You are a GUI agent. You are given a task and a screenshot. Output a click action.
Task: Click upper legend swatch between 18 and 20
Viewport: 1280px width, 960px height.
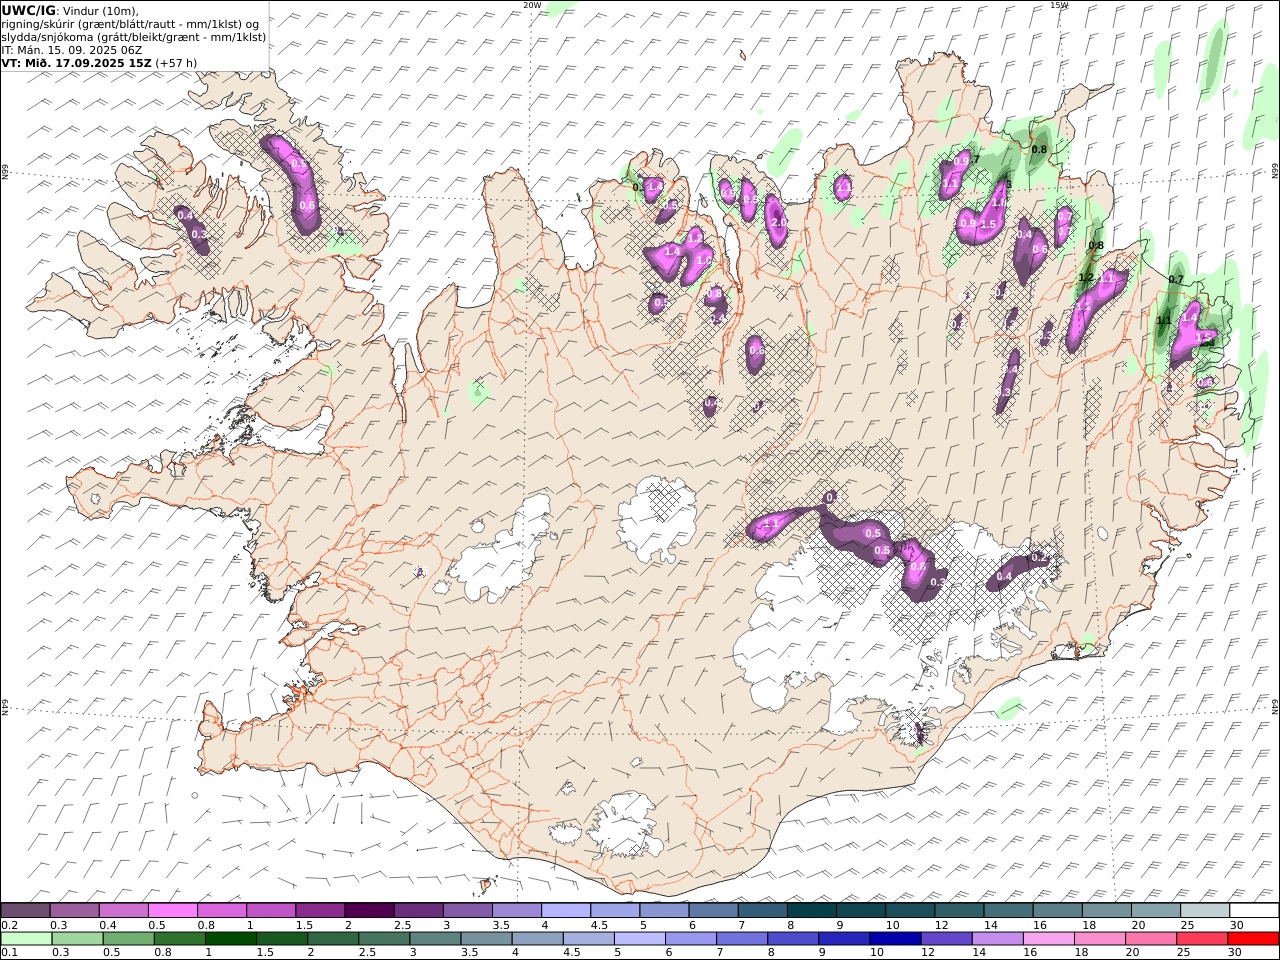coord(1108,910)
